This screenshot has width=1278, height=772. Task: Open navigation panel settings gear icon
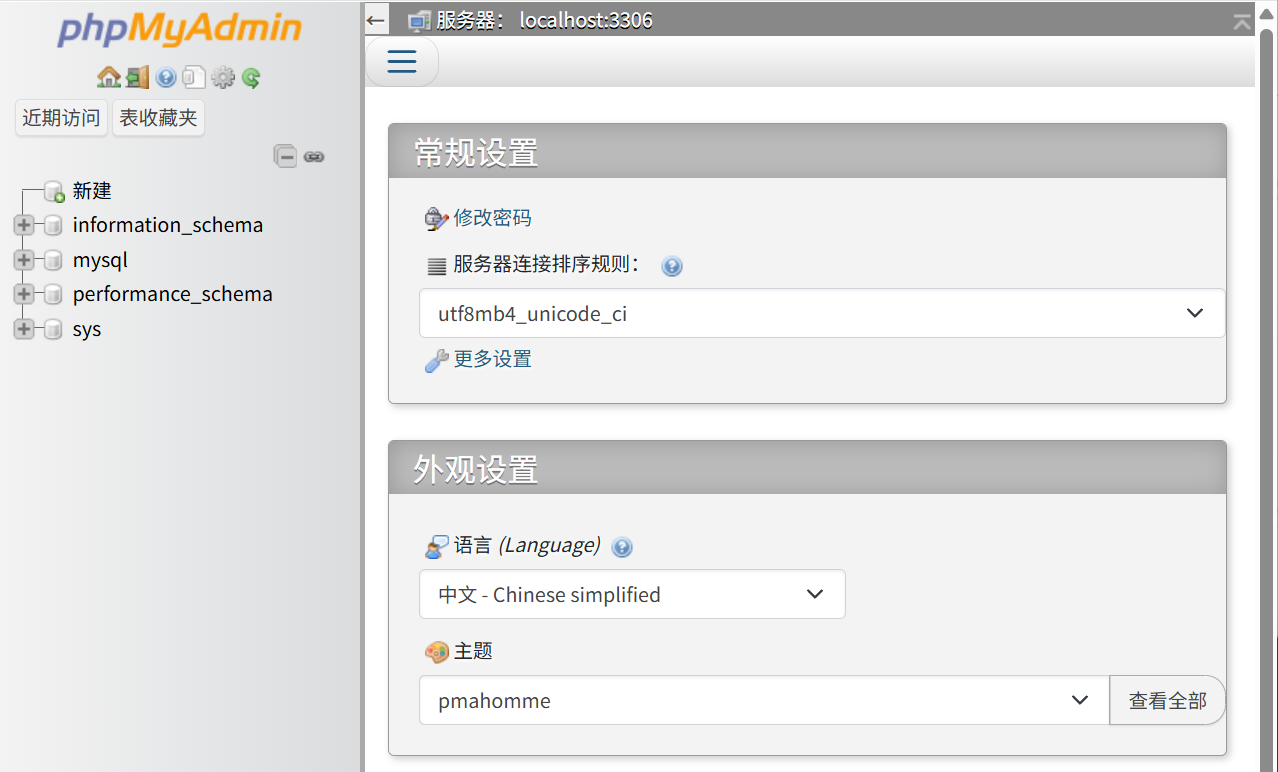point(222,77)
